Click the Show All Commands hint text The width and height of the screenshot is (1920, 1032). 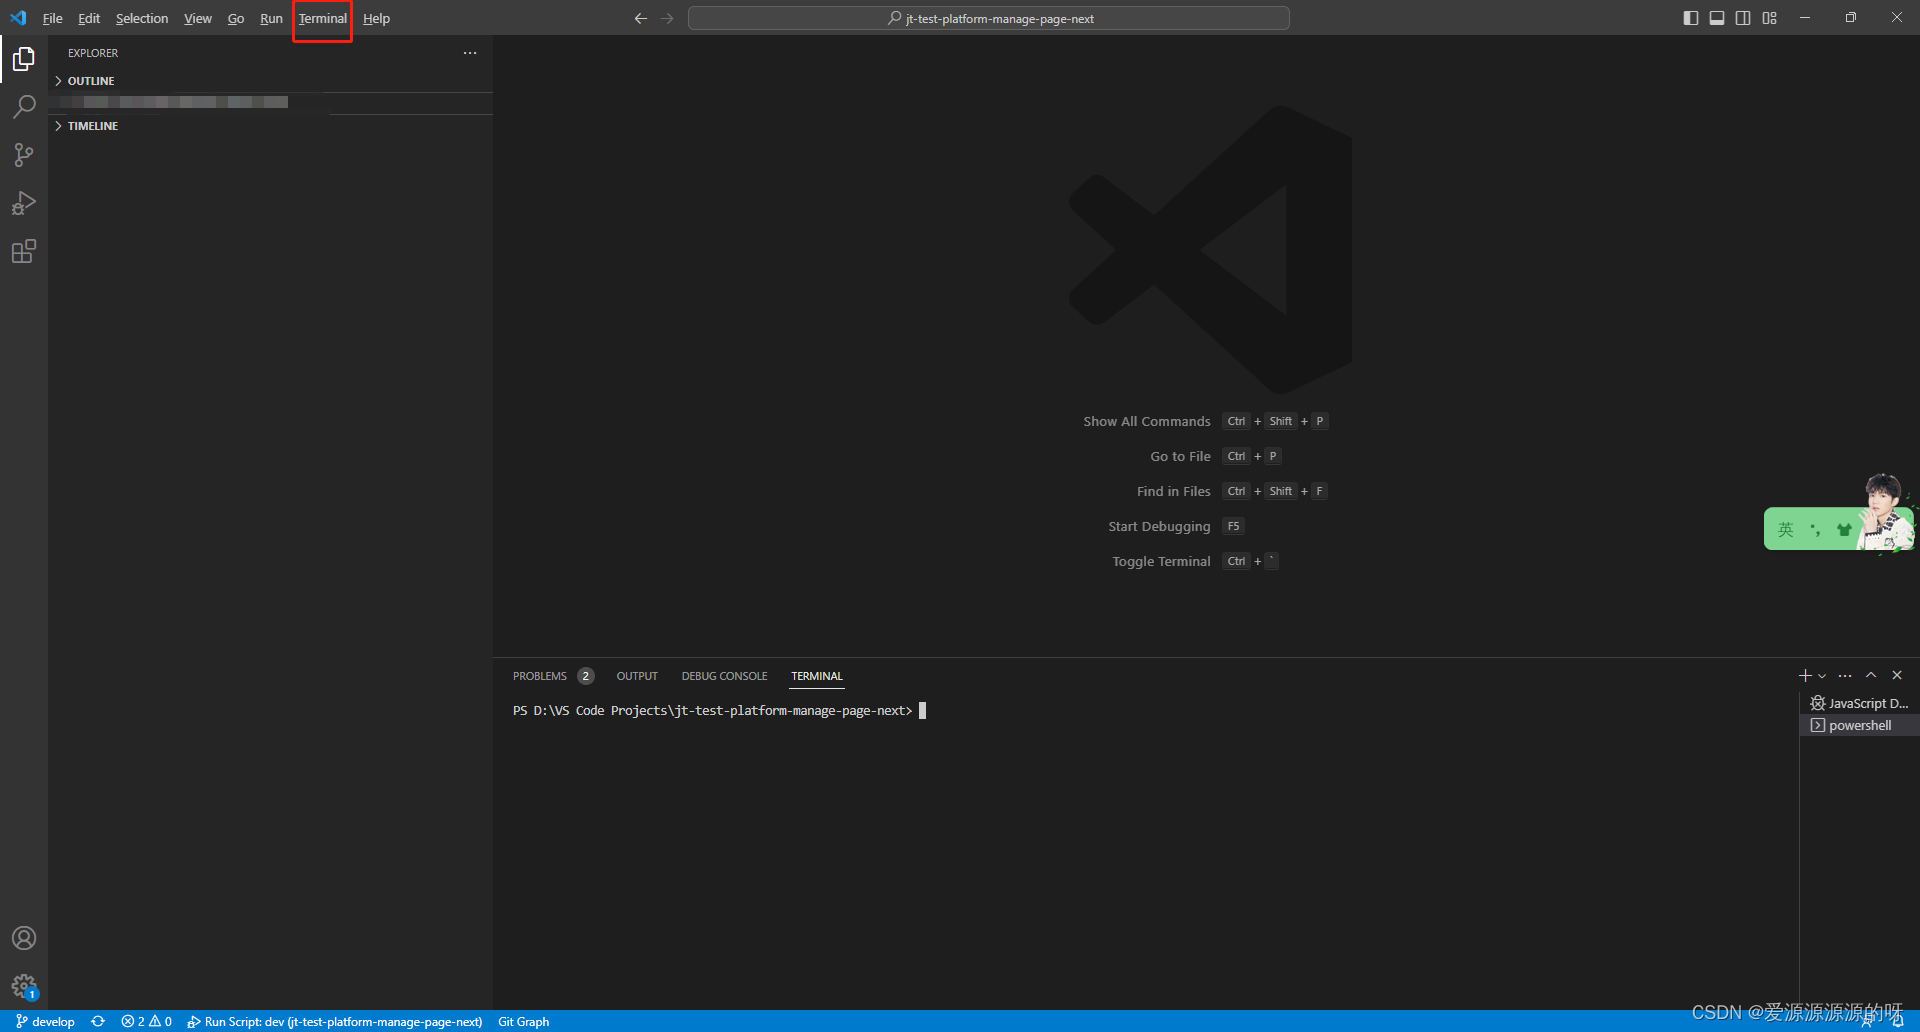click(x=1147, y=421)
